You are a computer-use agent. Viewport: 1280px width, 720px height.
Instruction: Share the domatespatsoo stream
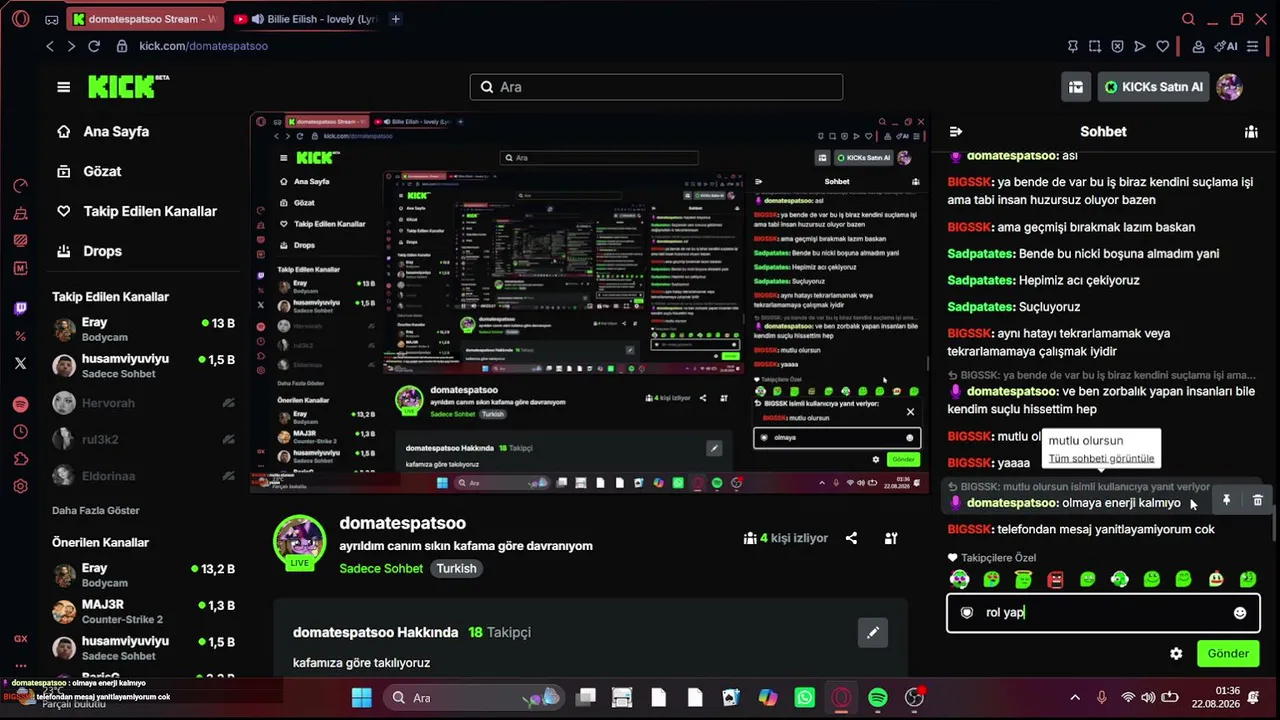[x=851, y=538]
